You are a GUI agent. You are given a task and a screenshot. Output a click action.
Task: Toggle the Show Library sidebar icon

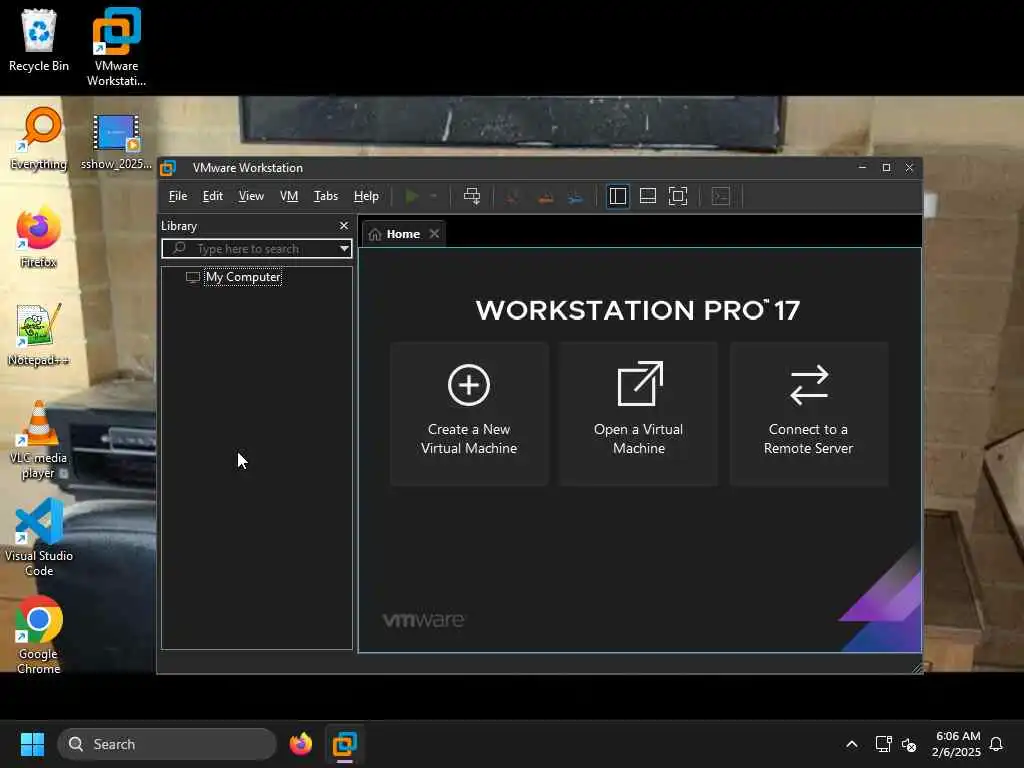pos(617,196)
